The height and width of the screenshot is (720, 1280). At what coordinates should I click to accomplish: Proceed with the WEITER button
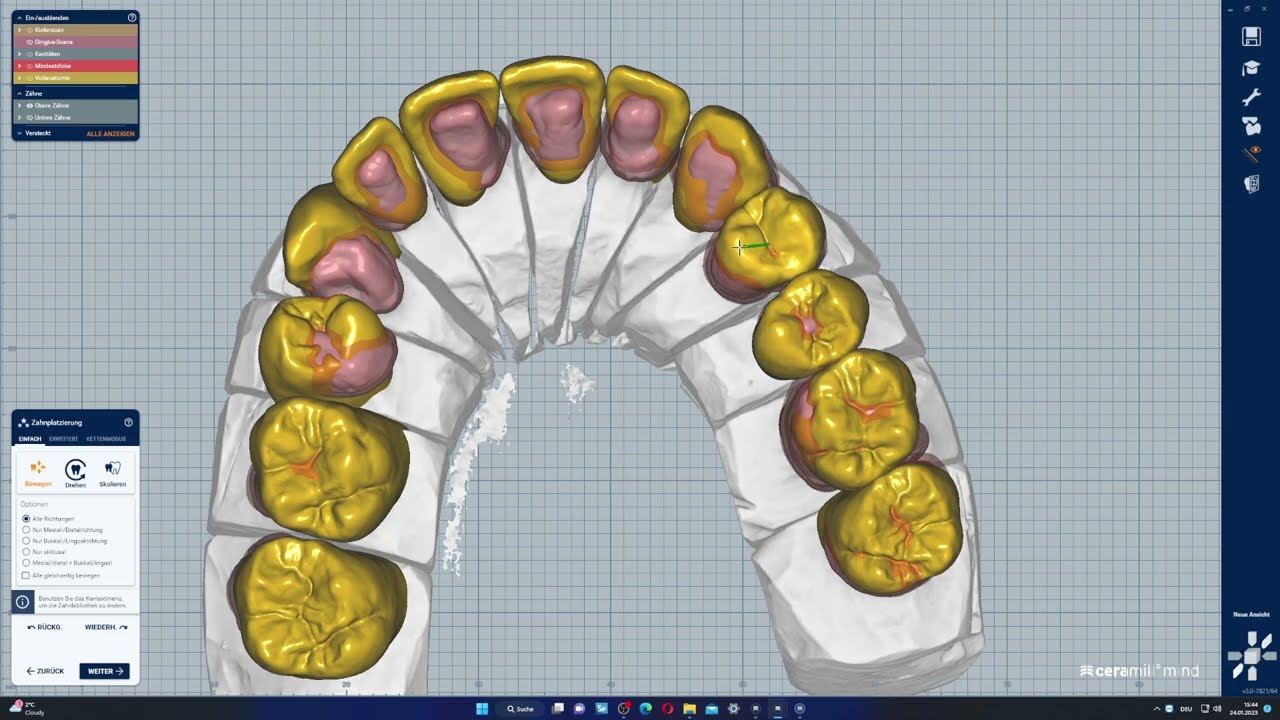coord(105,671)
